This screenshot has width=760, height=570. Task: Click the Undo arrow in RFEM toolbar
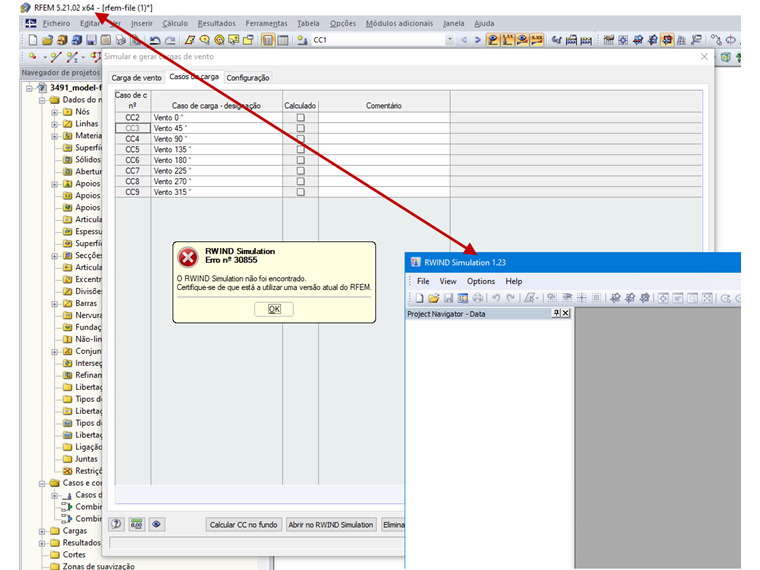pos(155,40)
